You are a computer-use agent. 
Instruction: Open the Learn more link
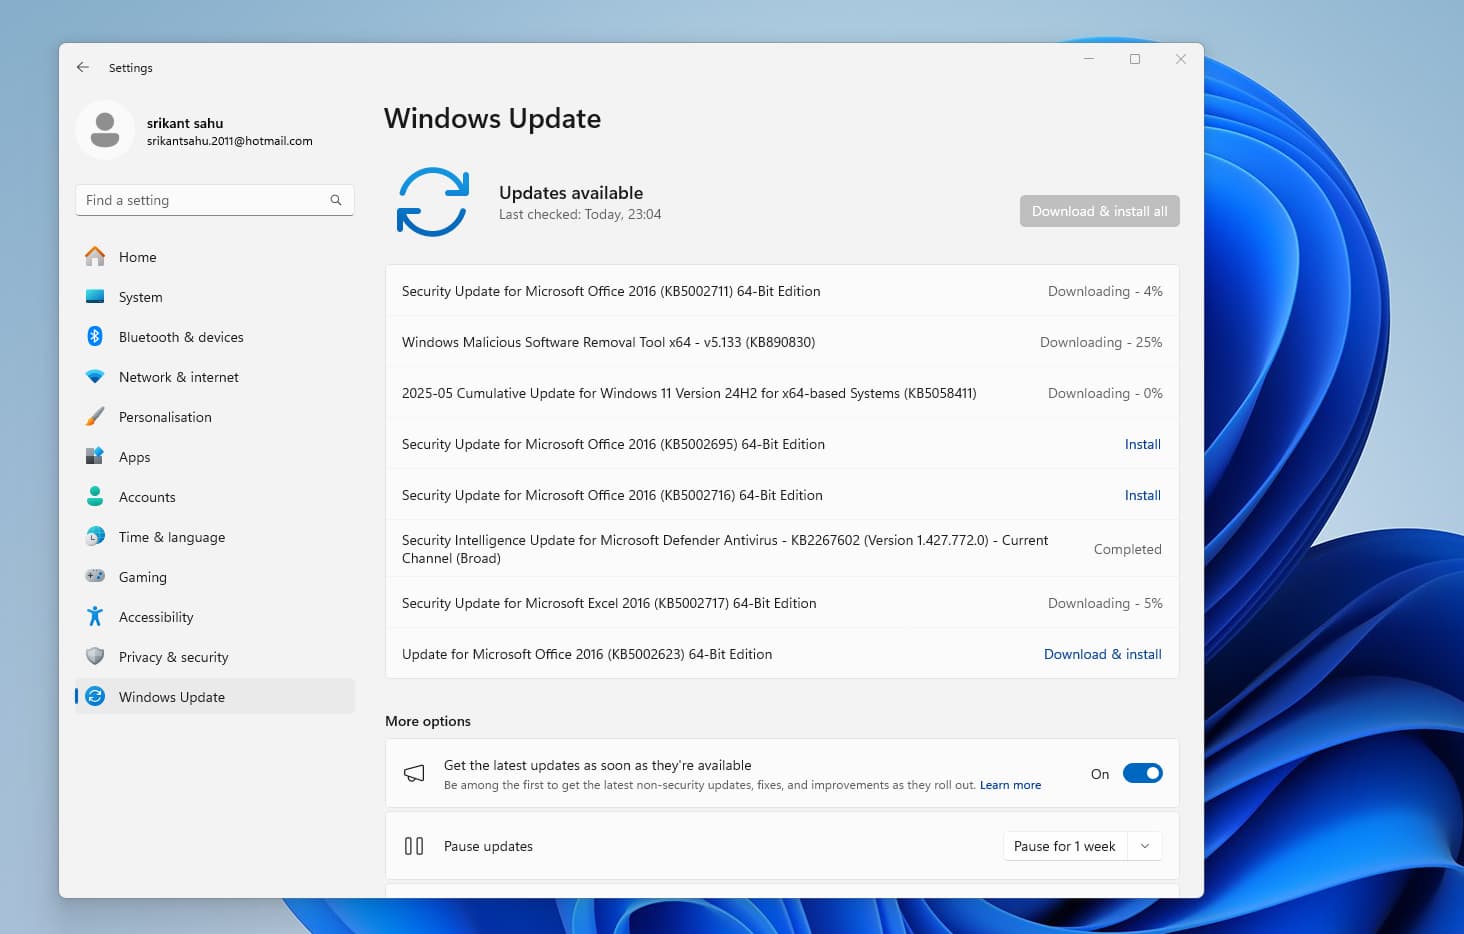[x=1010, y=785]
